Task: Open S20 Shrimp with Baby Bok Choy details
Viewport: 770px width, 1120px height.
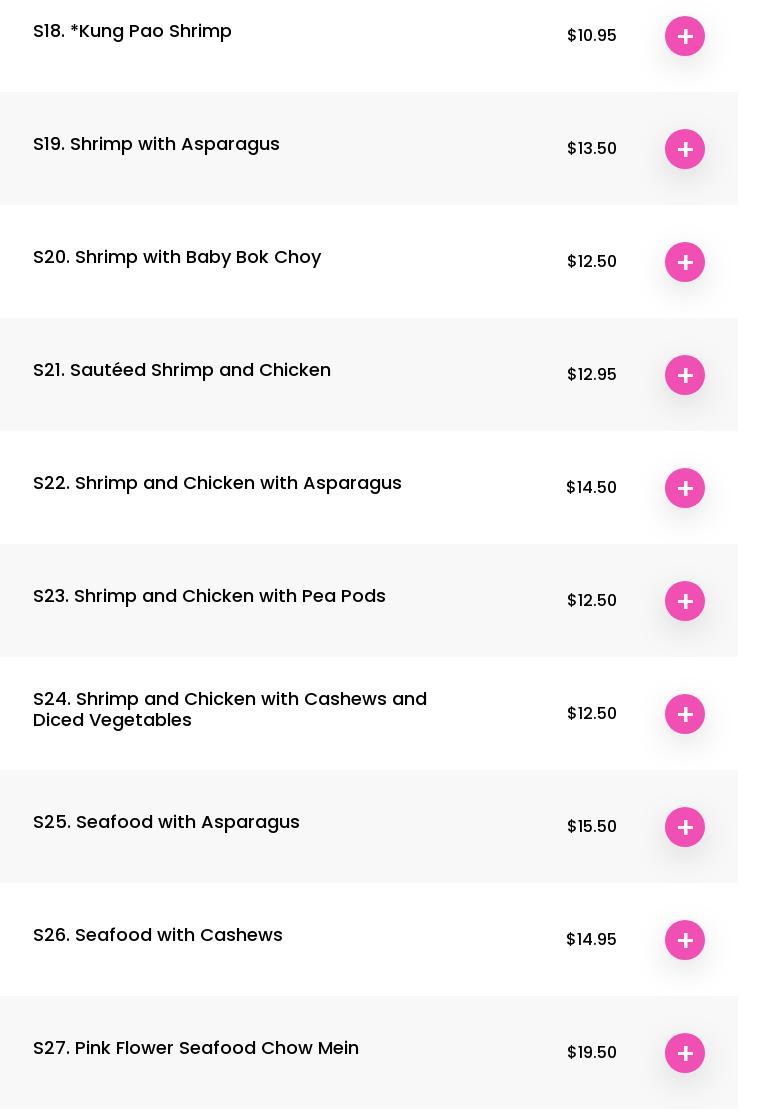Action: pyautogui.click(x=177, y=257)
